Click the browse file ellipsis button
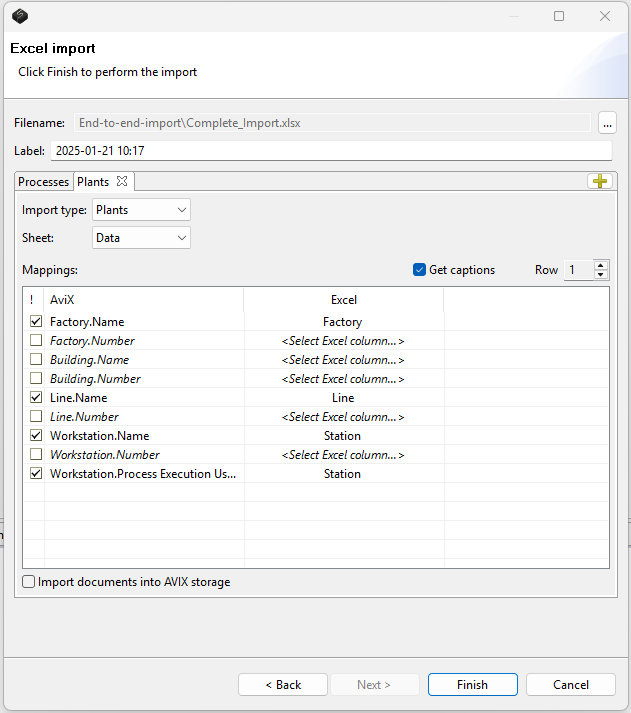631x713 pixels. [607, 123]
